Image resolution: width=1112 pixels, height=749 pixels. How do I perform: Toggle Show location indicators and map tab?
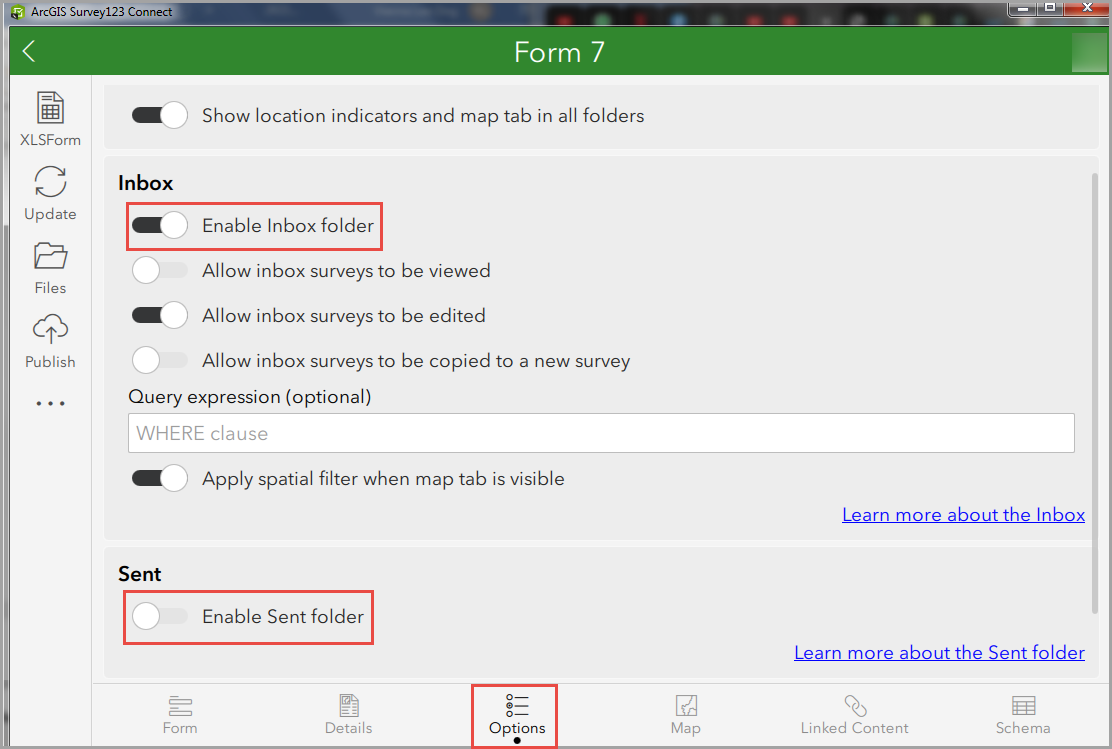coord(160,115)
